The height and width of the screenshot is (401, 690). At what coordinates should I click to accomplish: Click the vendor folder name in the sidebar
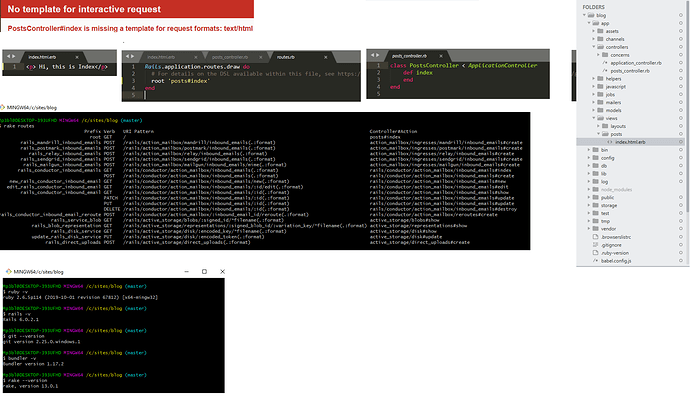pos(609,229)
